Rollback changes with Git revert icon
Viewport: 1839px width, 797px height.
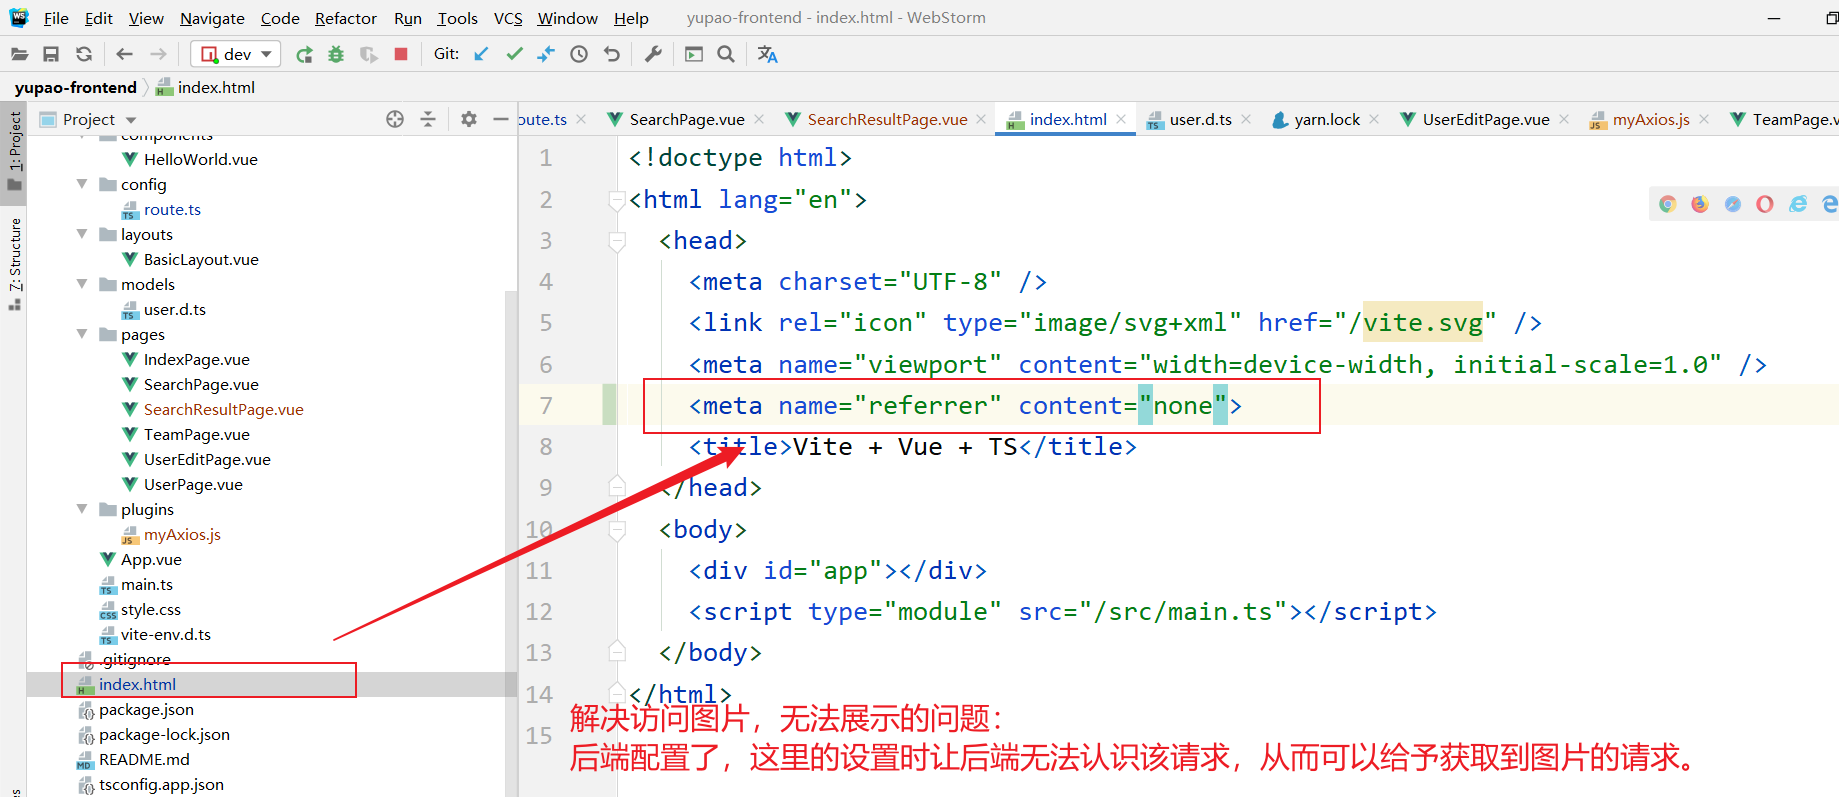(x=612, y=54)
